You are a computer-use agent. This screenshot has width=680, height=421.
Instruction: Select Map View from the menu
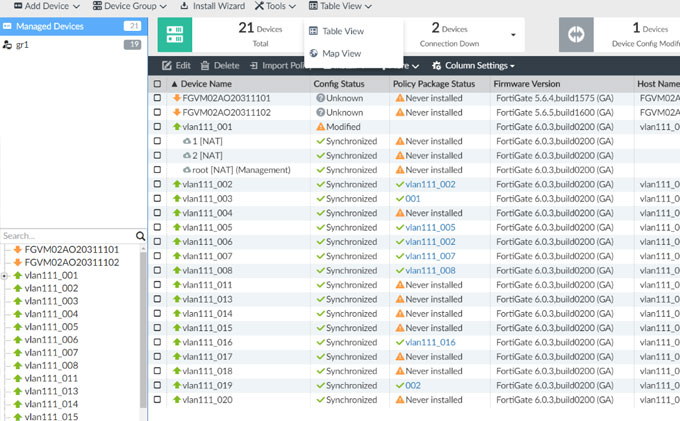[341, 53]
